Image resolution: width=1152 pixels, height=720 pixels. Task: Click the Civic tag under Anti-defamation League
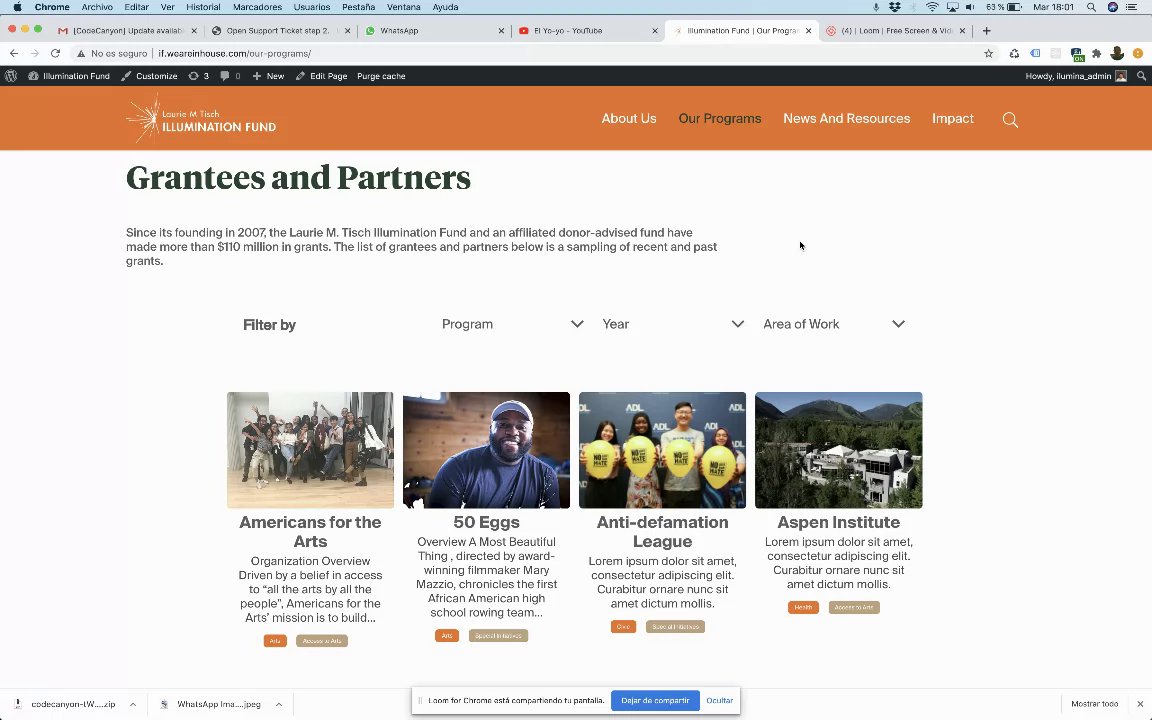tap(623, 627)
